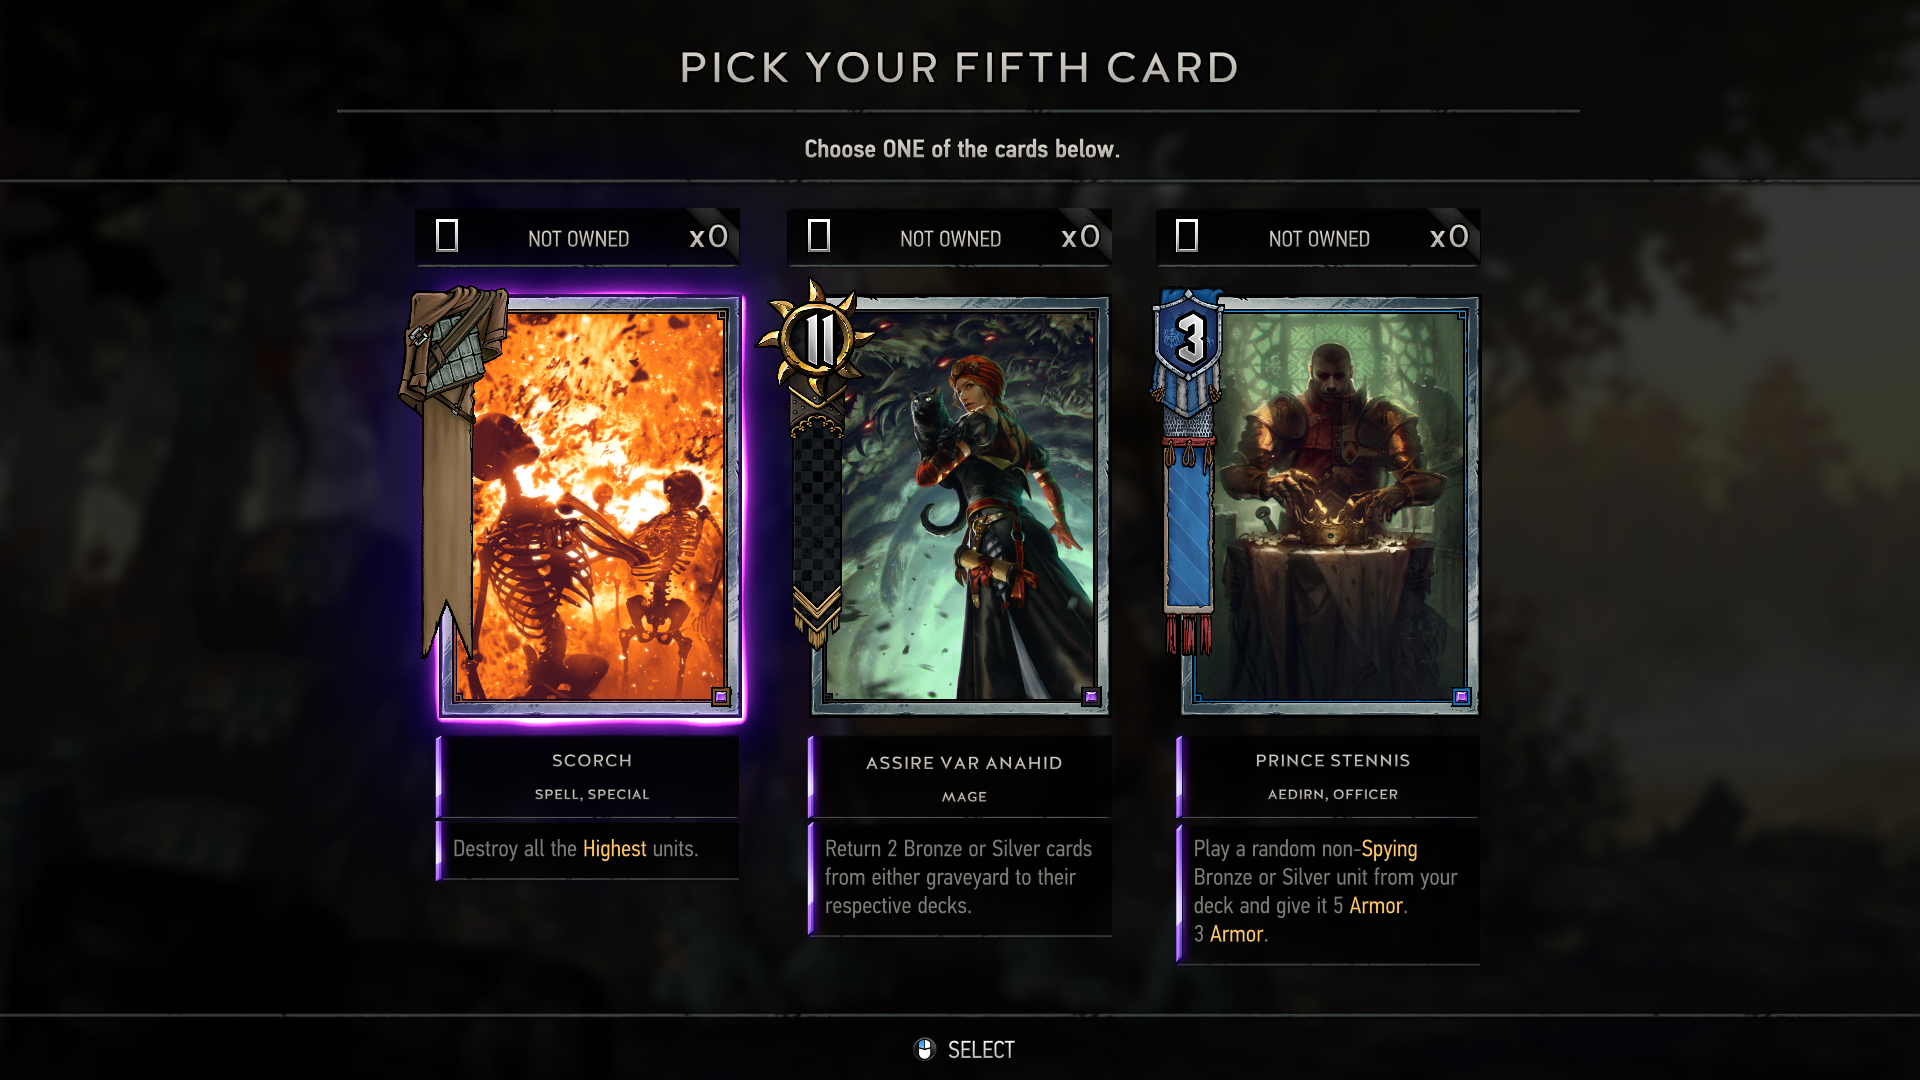The height and width of the screenshot is (1080, 1920).
Task: Click the power 3 blue shield icon
Action: 1189,338
